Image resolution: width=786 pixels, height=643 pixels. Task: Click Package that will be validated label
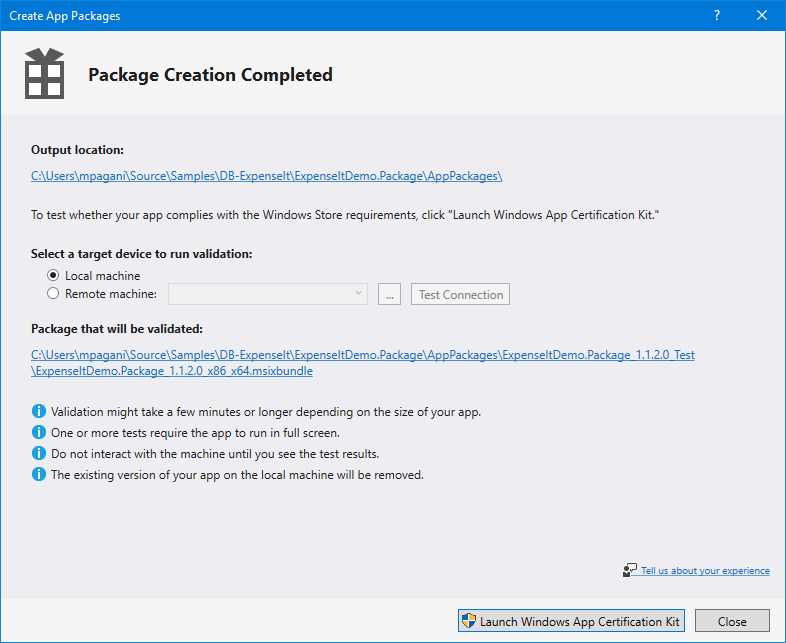point(117,329)
